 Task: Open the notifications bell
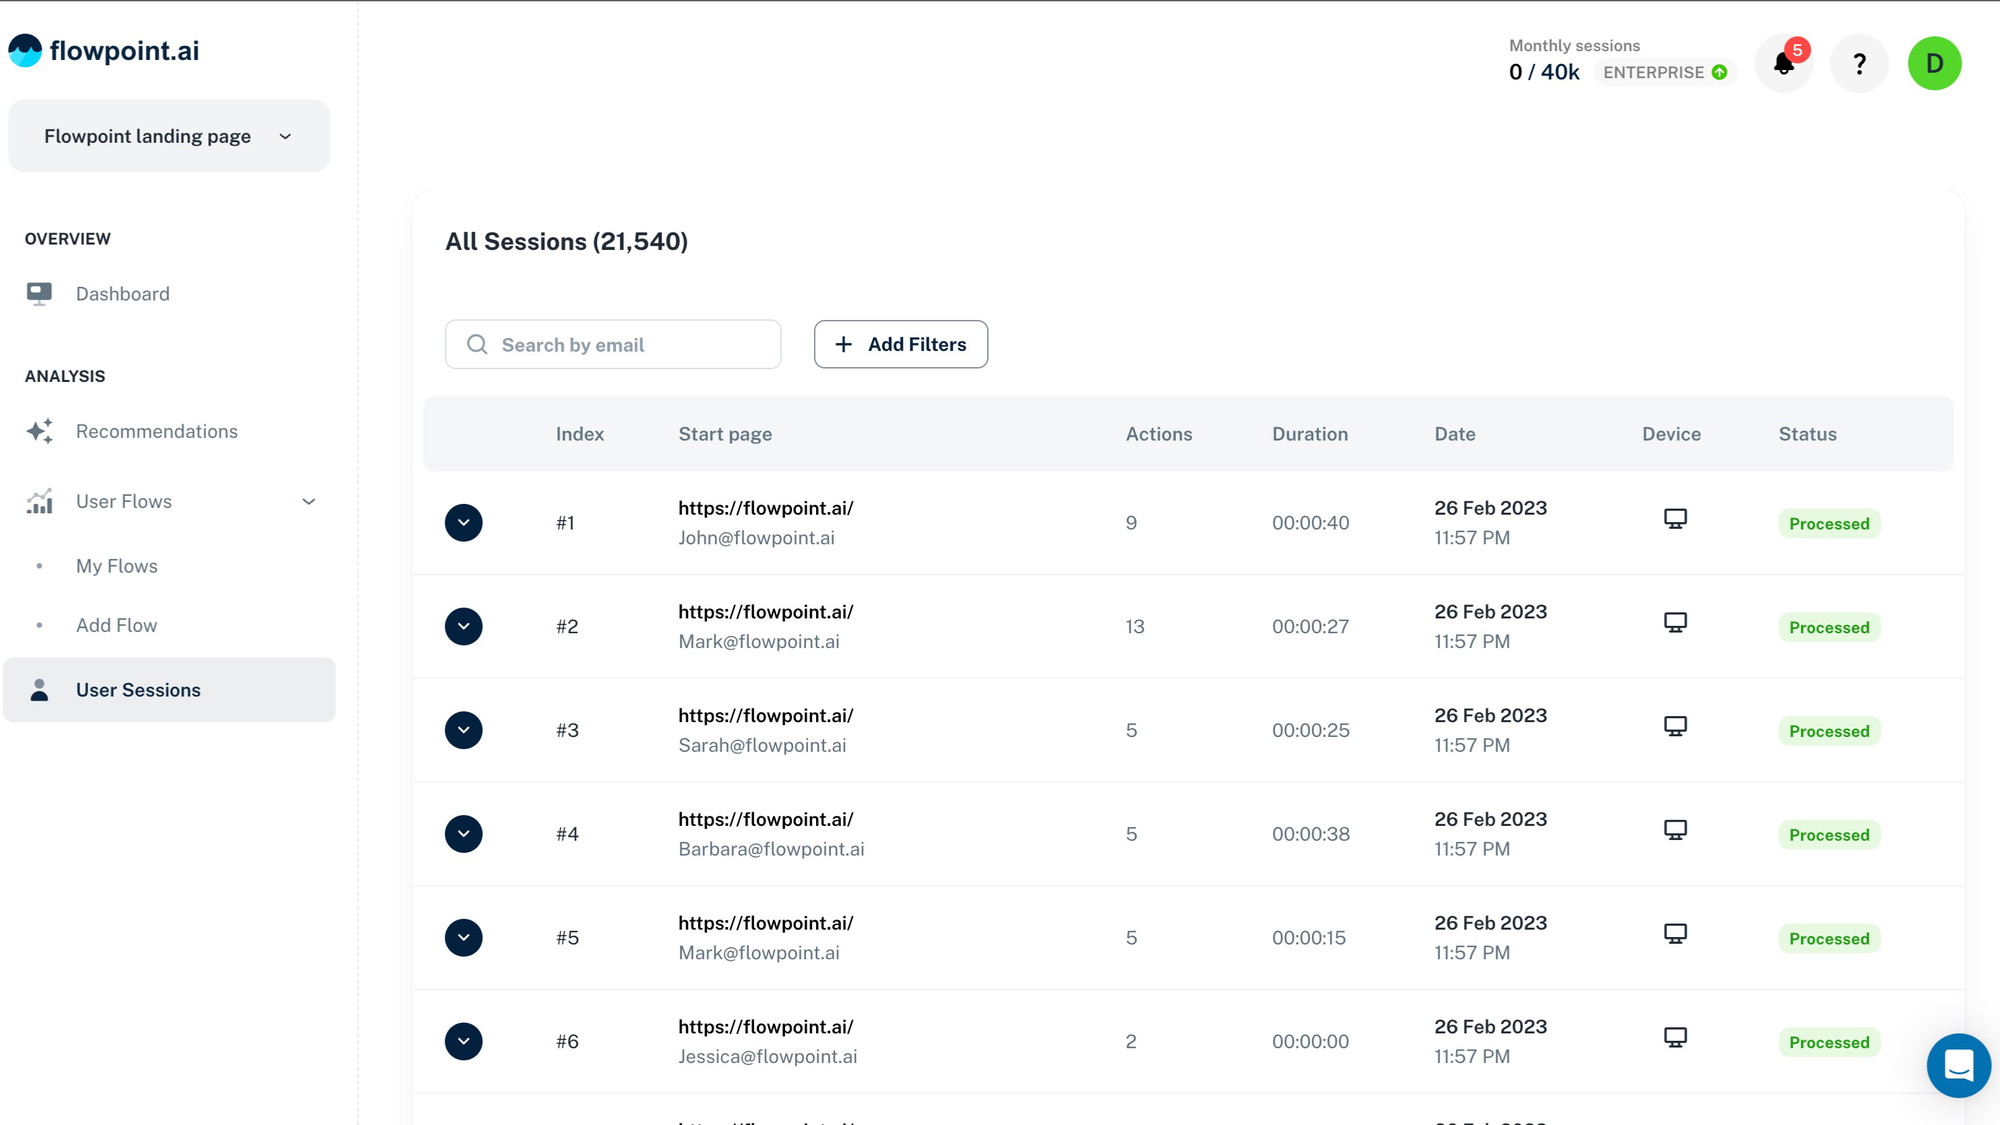coord(1783,63)
